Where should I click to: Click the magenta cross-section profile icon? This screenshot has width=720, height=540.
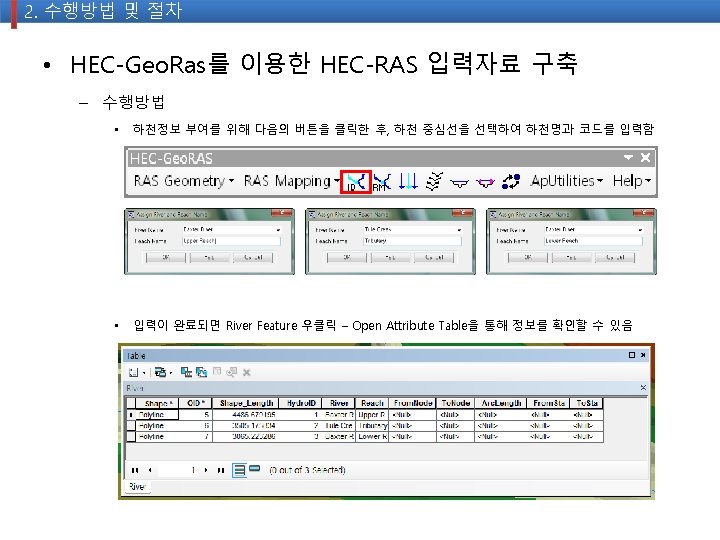pos(485,183)
